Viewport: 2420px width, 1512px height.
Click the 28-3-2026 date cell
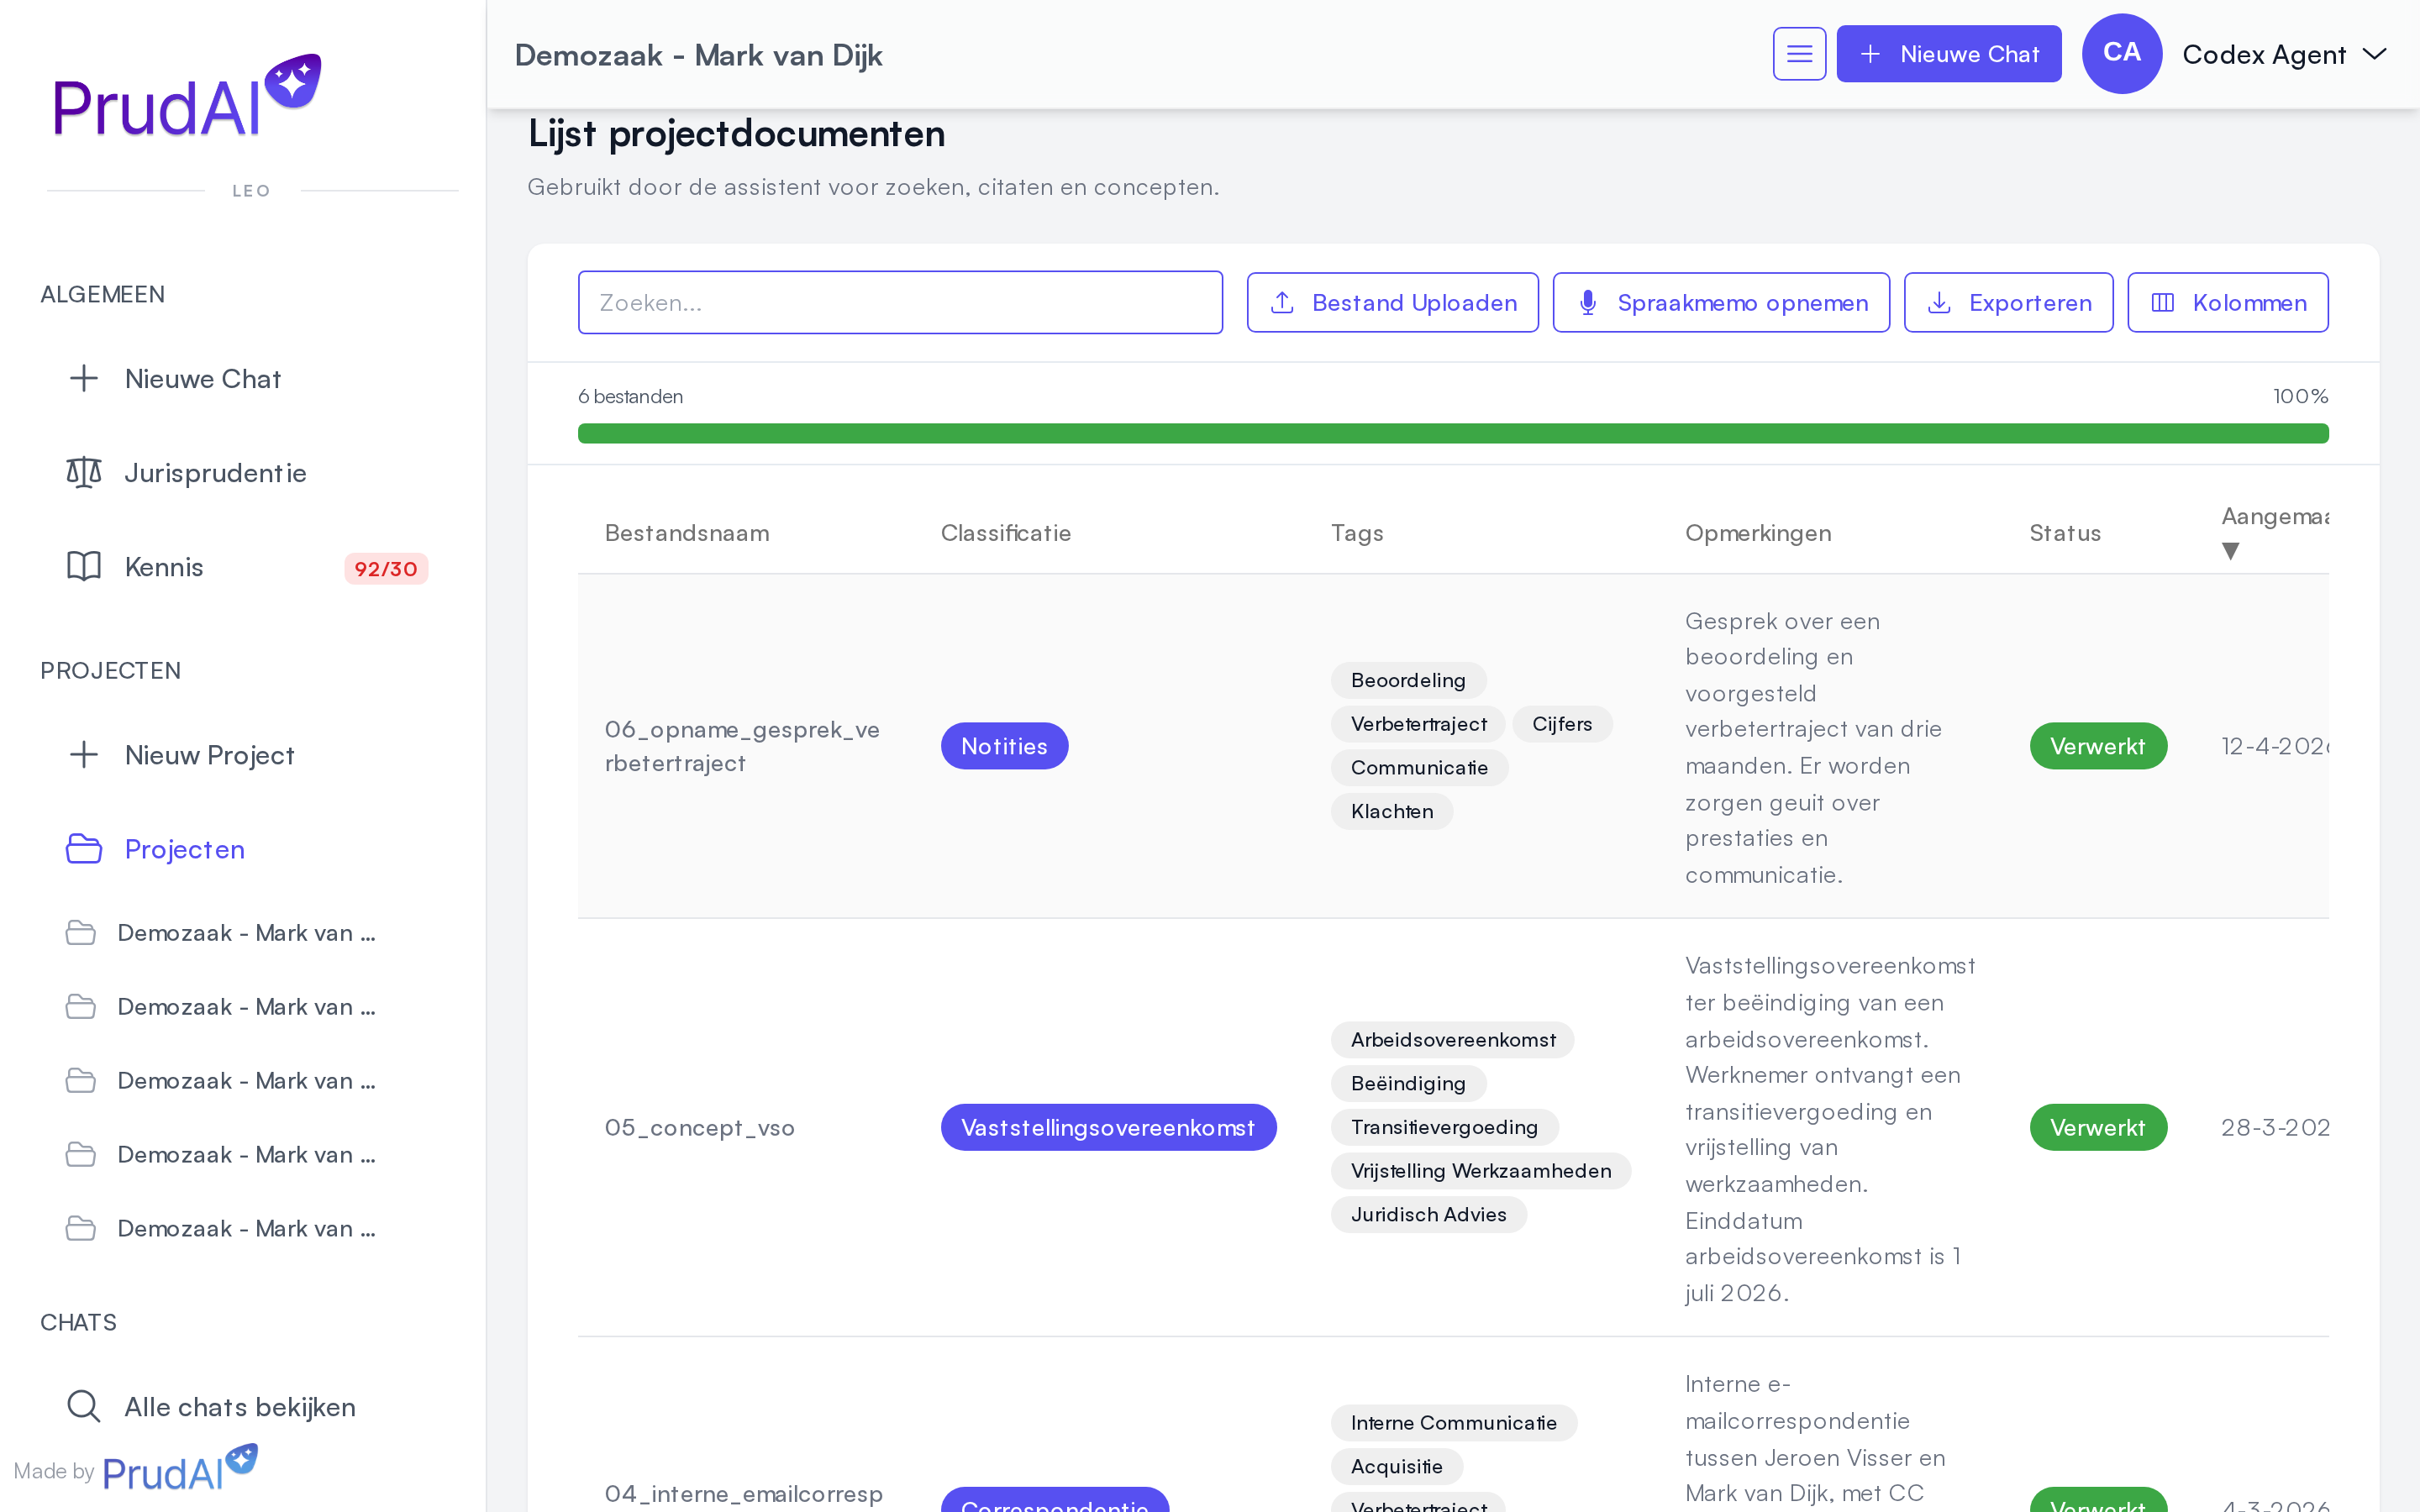click(2275, 1127)
